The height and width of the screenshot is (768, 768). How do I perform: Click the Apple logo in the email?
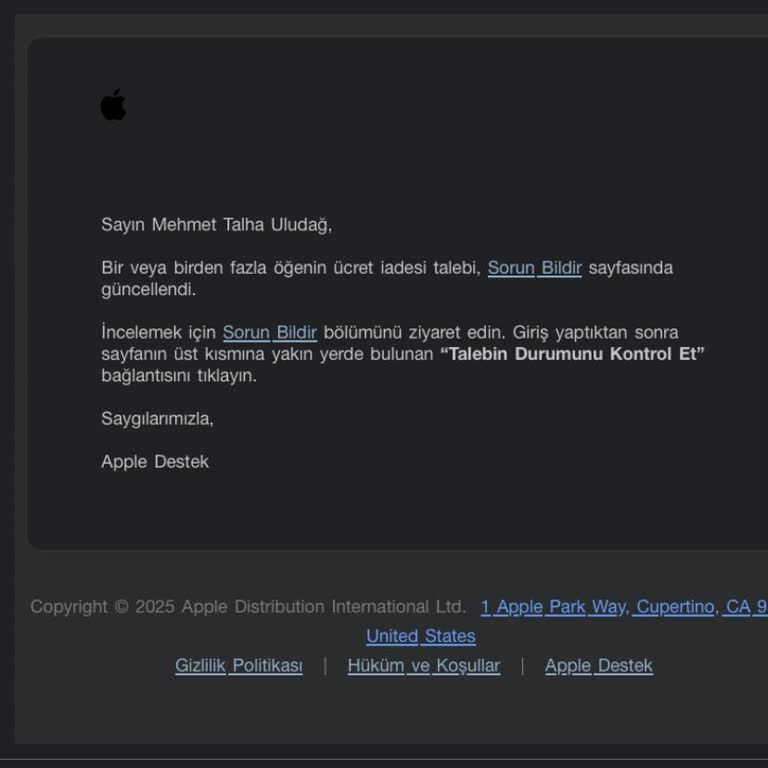(113, 104)
